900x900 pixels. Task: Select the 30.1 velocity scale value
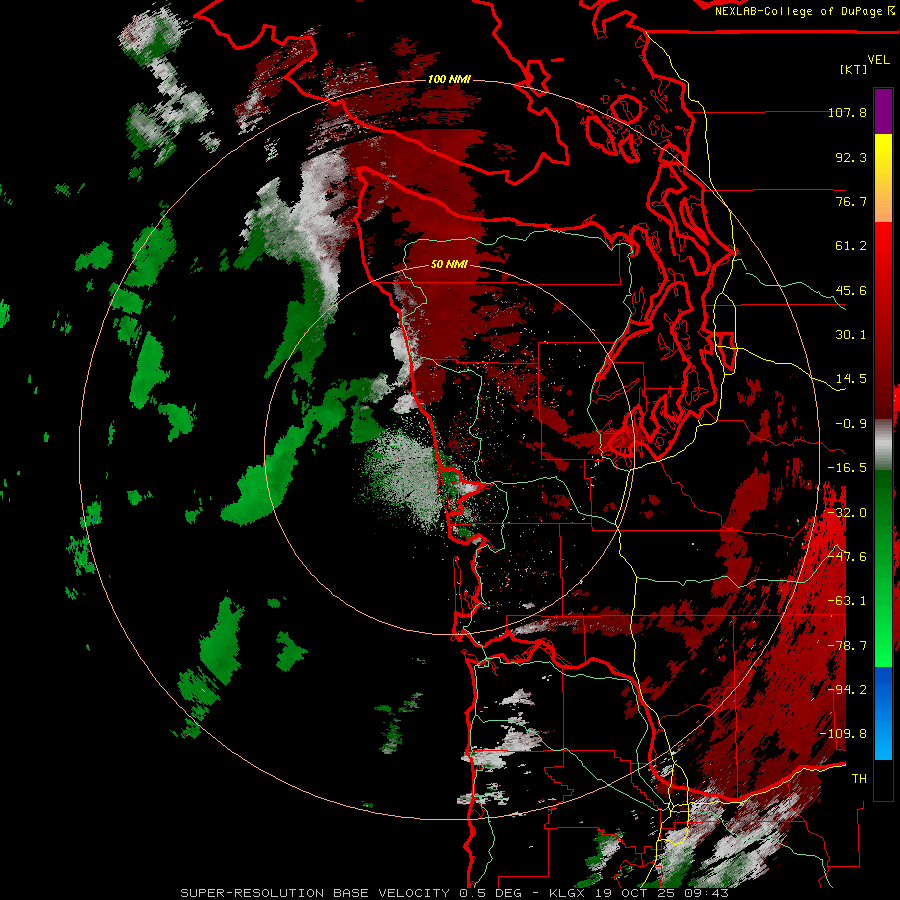[x=851, y=335]
